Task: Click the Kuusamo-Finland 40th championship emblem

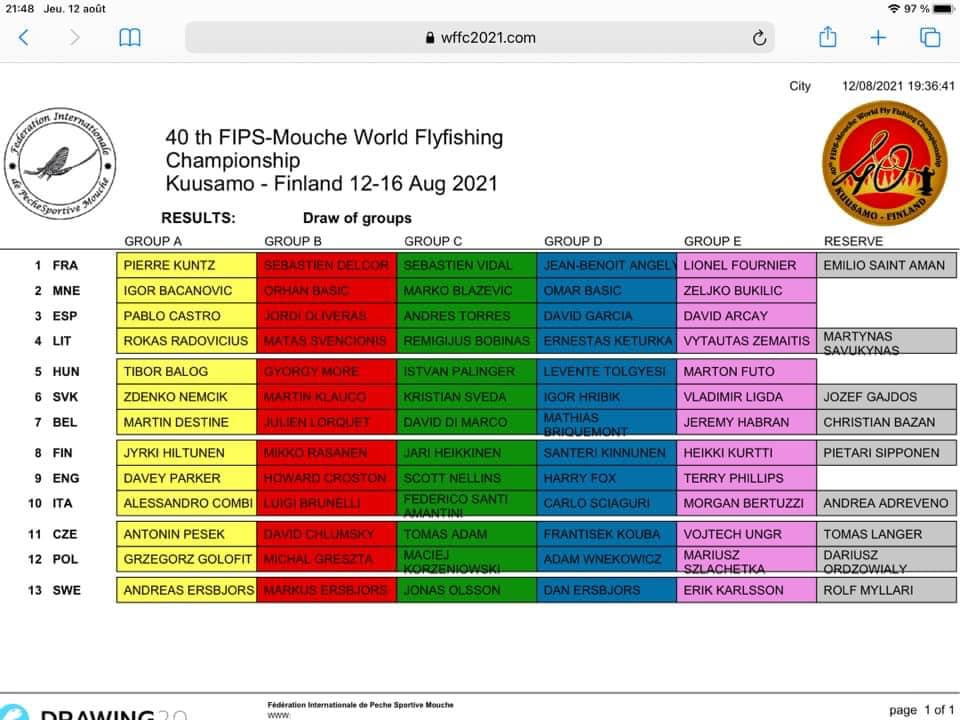Action: coord(883,165)
